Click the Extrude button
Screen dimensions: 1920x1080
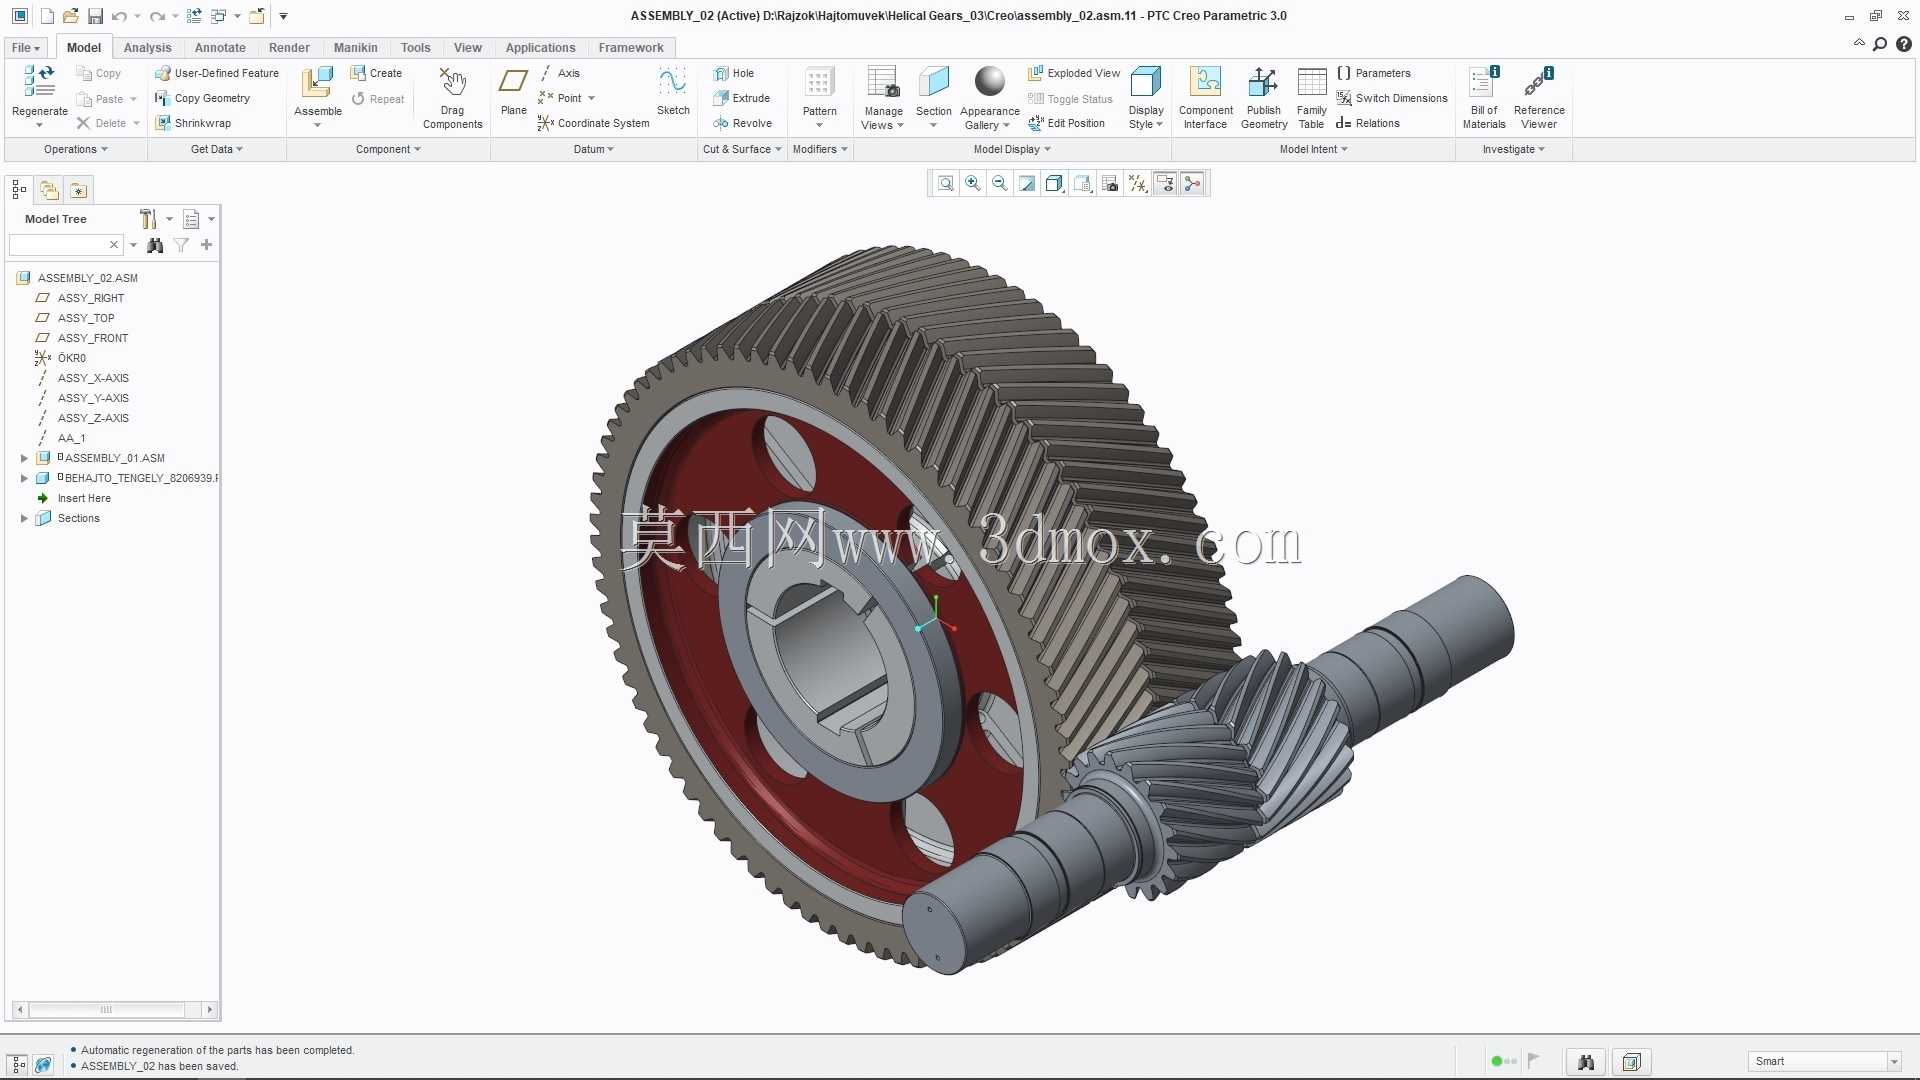741,98
